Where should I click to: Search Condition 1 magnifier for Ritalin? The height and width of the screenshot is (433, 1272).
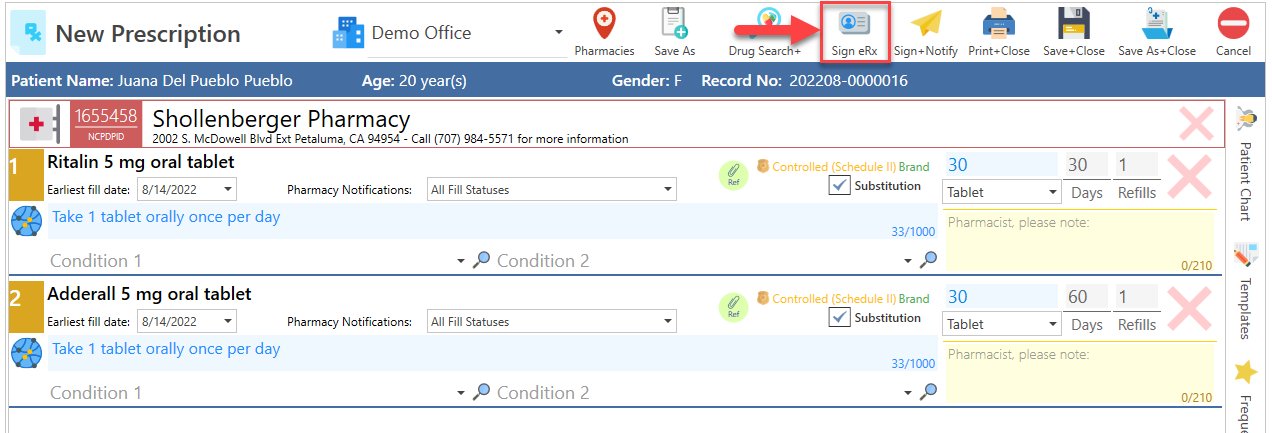tap(482, 260)
